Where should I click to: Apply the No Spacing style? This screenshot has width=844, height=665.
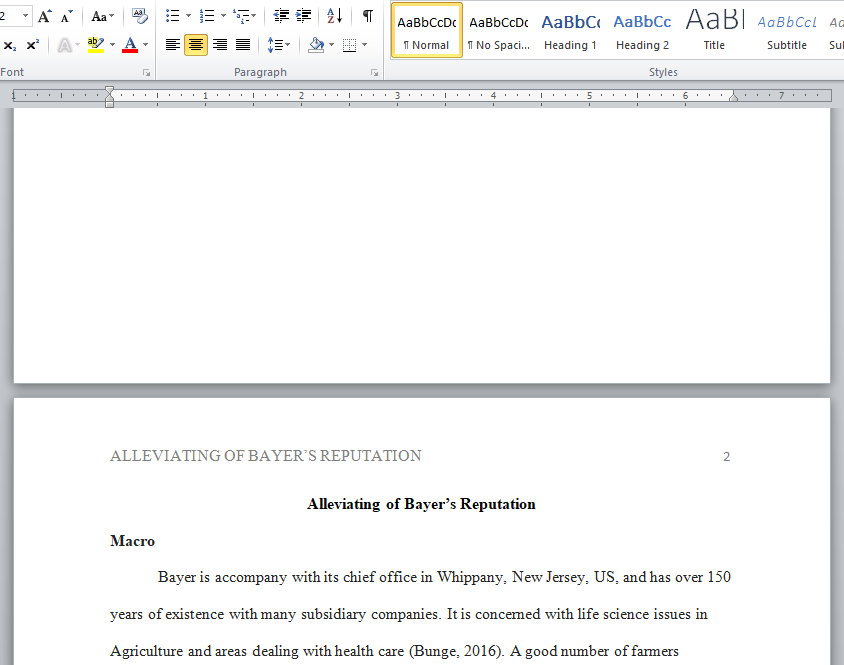coord(498,30)
